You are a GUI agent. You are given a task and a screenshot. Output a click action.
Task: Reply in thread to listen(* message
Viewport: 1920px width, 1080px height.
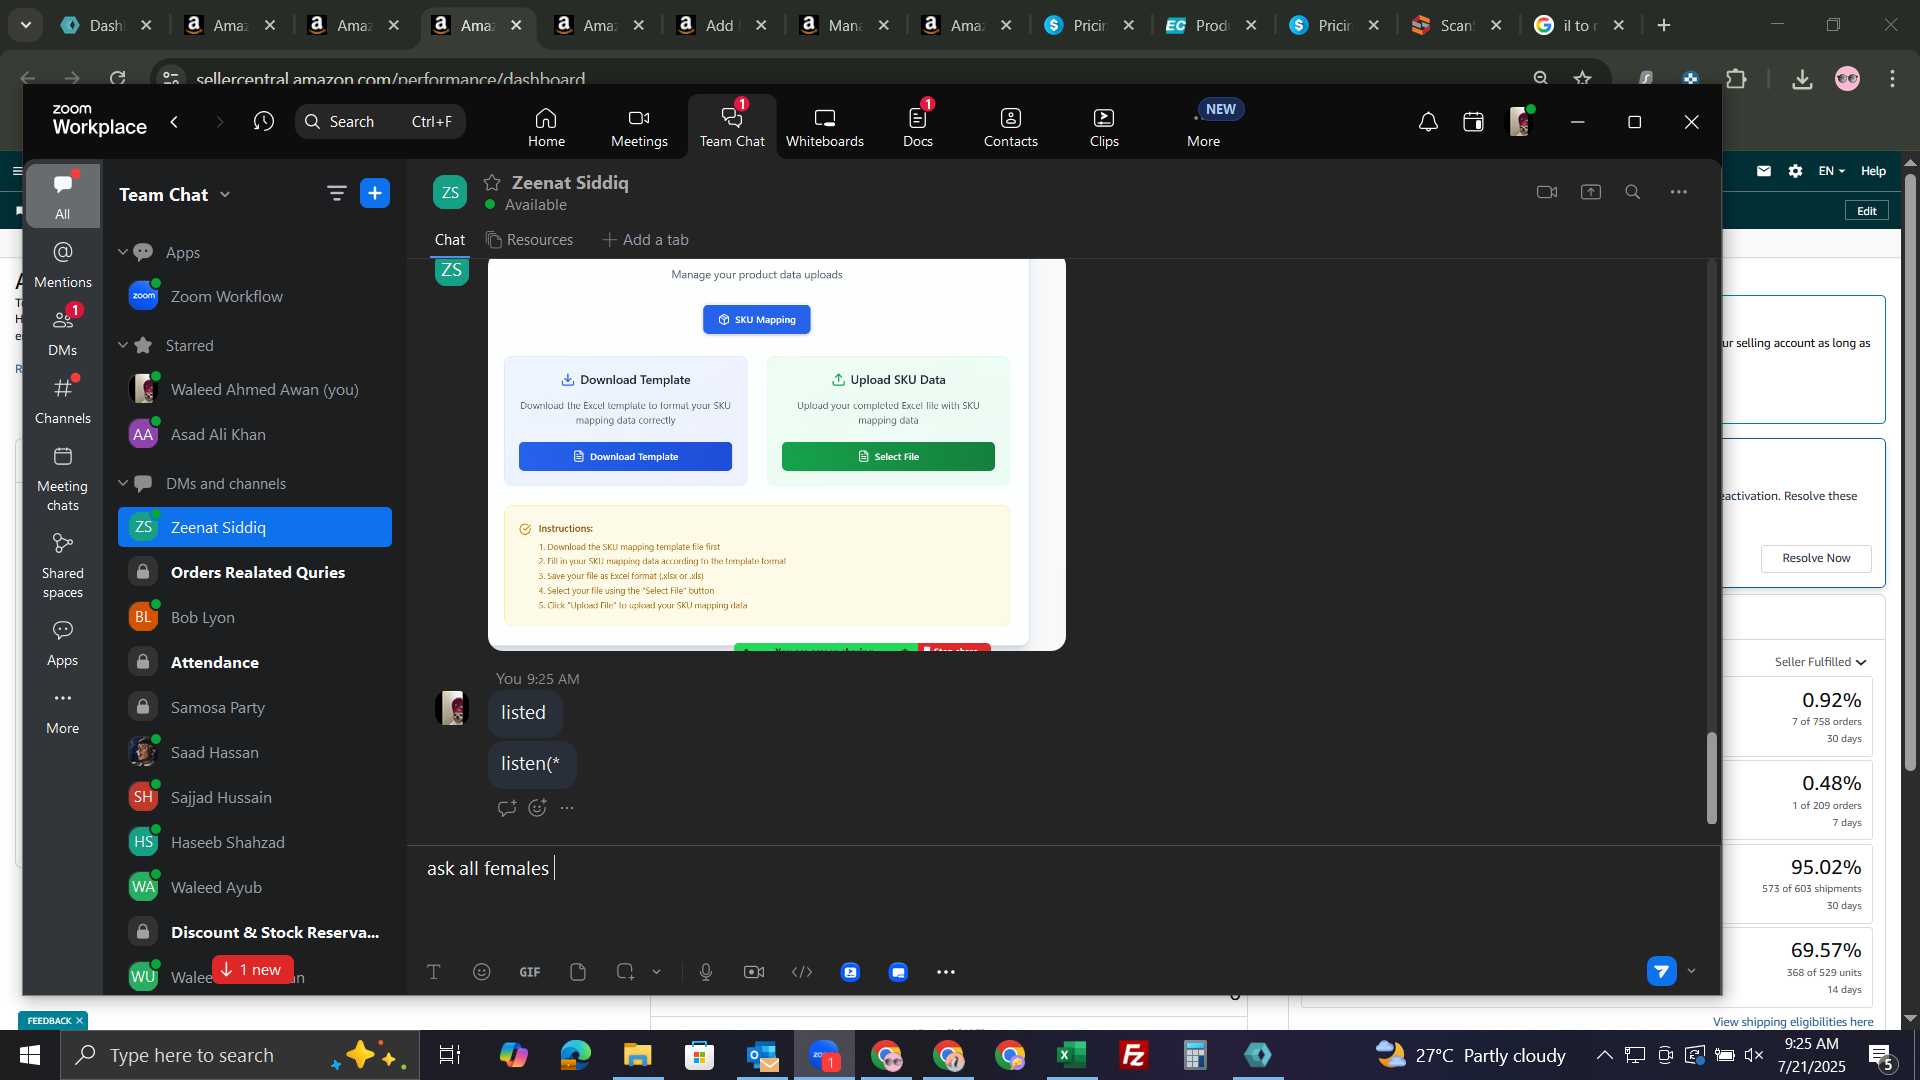point(507,808)
